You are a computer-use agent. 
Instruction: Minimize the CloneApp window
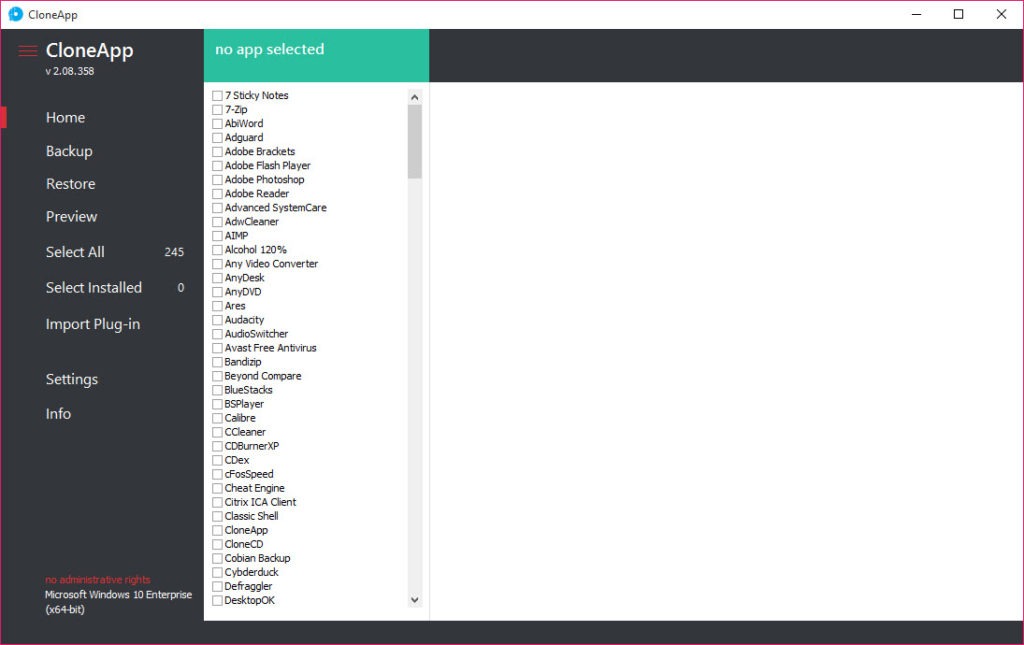coord(917,14)
